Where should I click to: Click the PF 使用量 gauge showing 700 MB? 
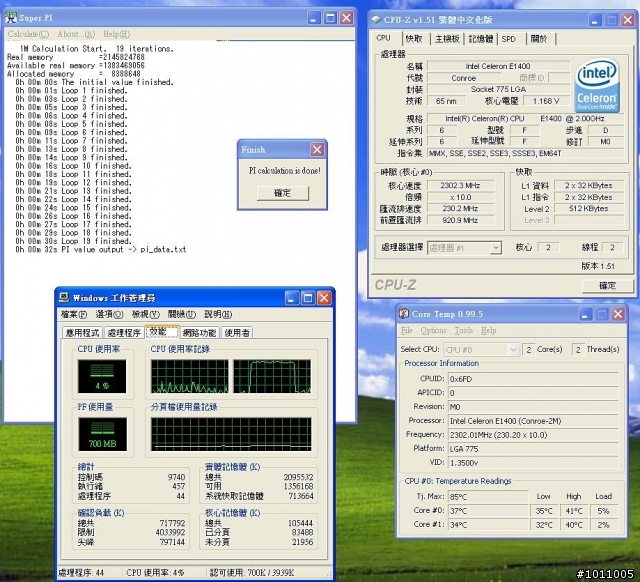click(x=102, y=434)
